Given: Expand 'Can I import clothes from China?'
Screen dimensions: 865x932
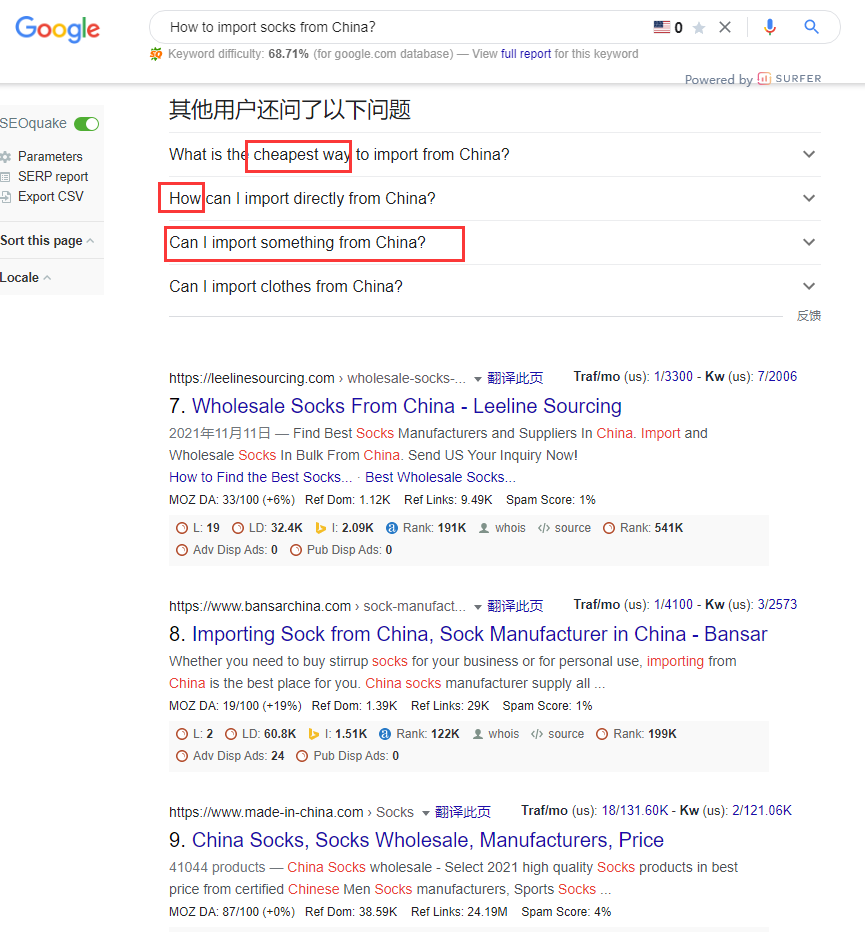Looking at the screenshot, I should (809, 286).
